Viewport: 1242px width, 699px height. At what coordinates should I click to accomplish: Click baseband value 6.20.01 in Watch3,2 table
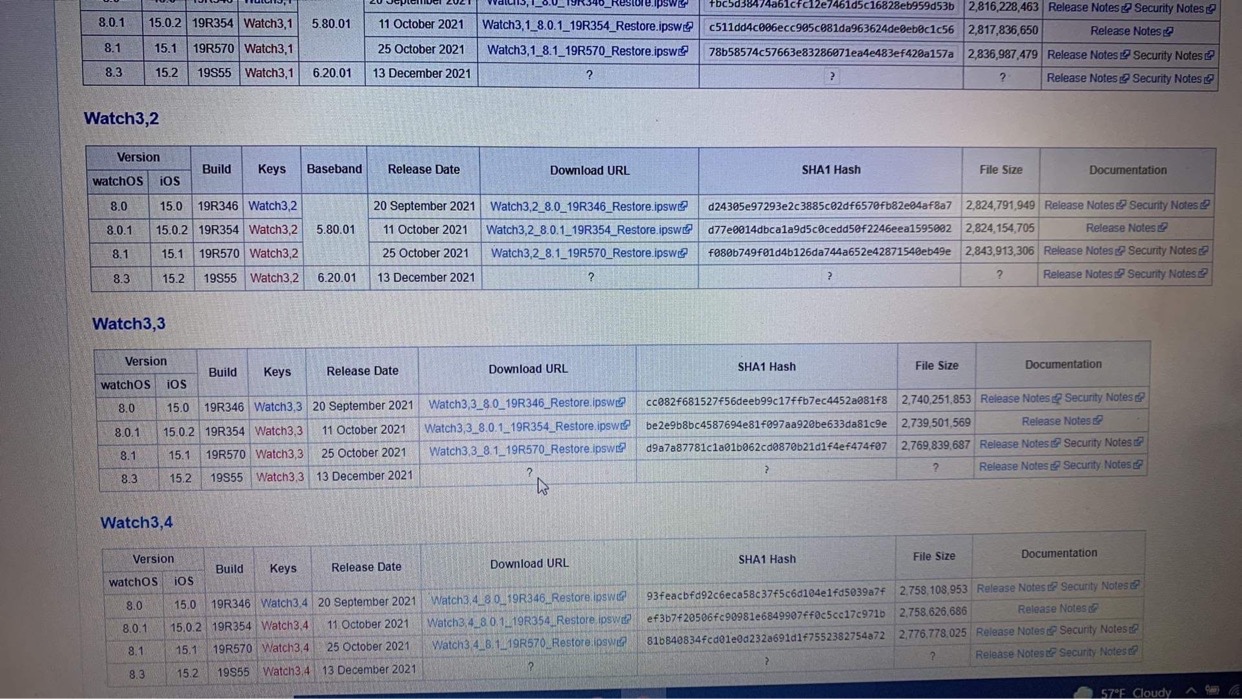click(x=336, y=277)
